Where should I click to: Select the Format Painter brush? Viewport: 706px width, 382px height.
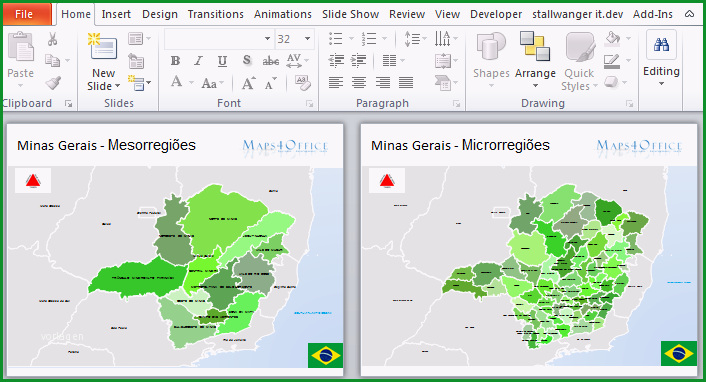pyautogui.click(x=53, y=82)
